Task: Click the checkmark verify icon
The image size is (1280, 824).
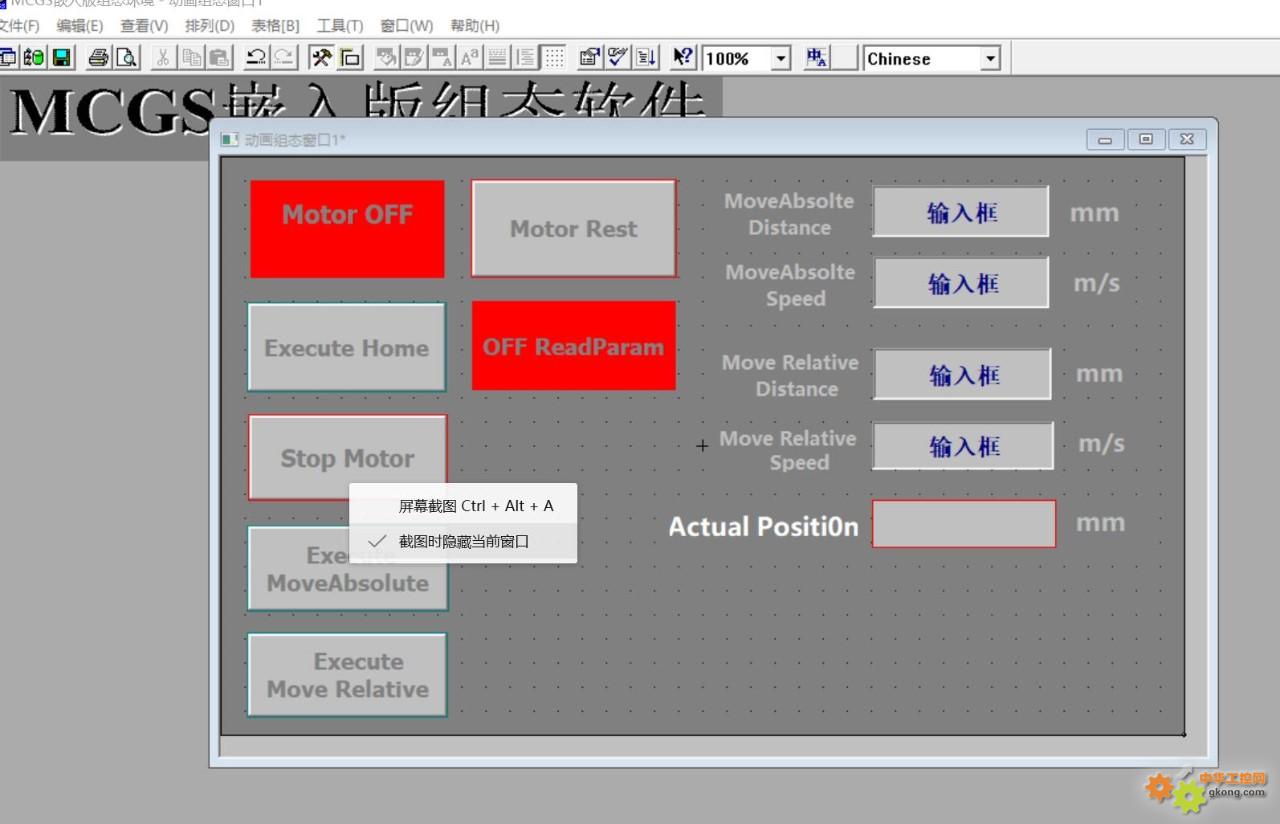Action: (618, 58)
